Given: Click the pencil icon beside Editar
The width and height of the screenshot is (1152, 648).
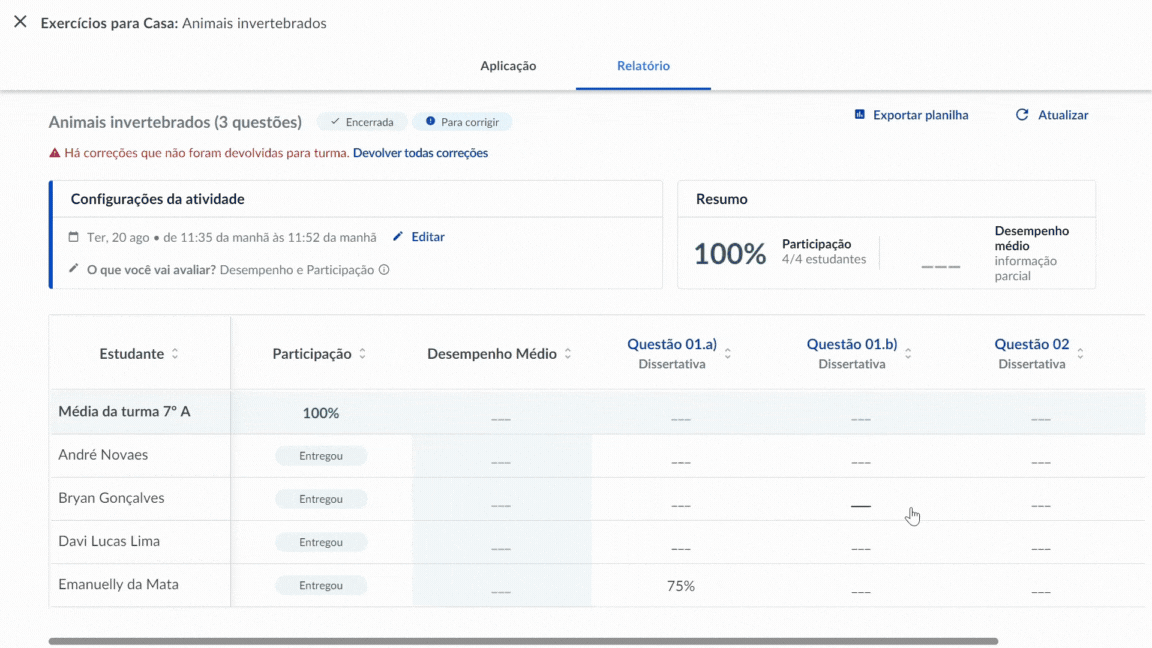Looking at the screenshot, I should coord(398,237).
